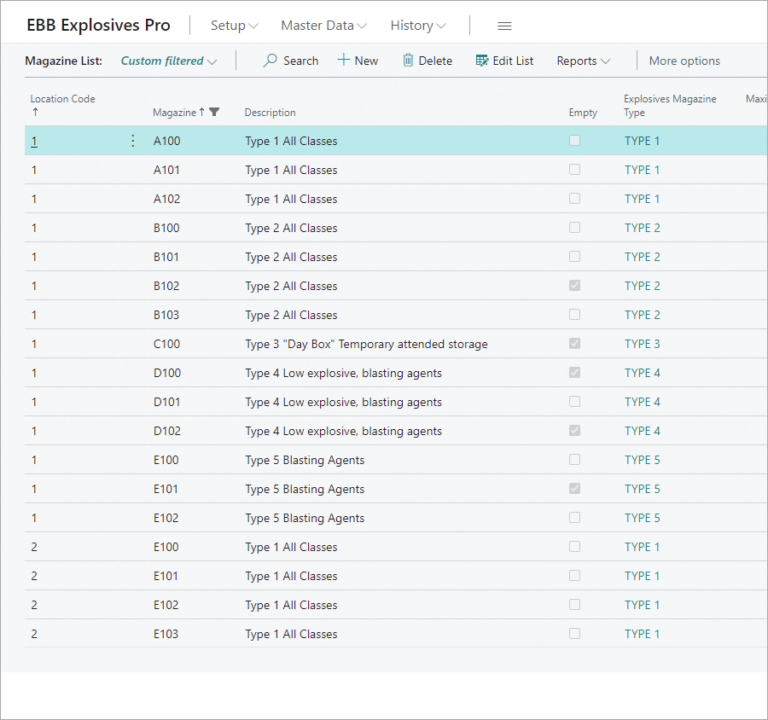Click the Edit List grid icon
Image resolution: width=768 pixels, height=720 pixels.
(x=482, y=60)
